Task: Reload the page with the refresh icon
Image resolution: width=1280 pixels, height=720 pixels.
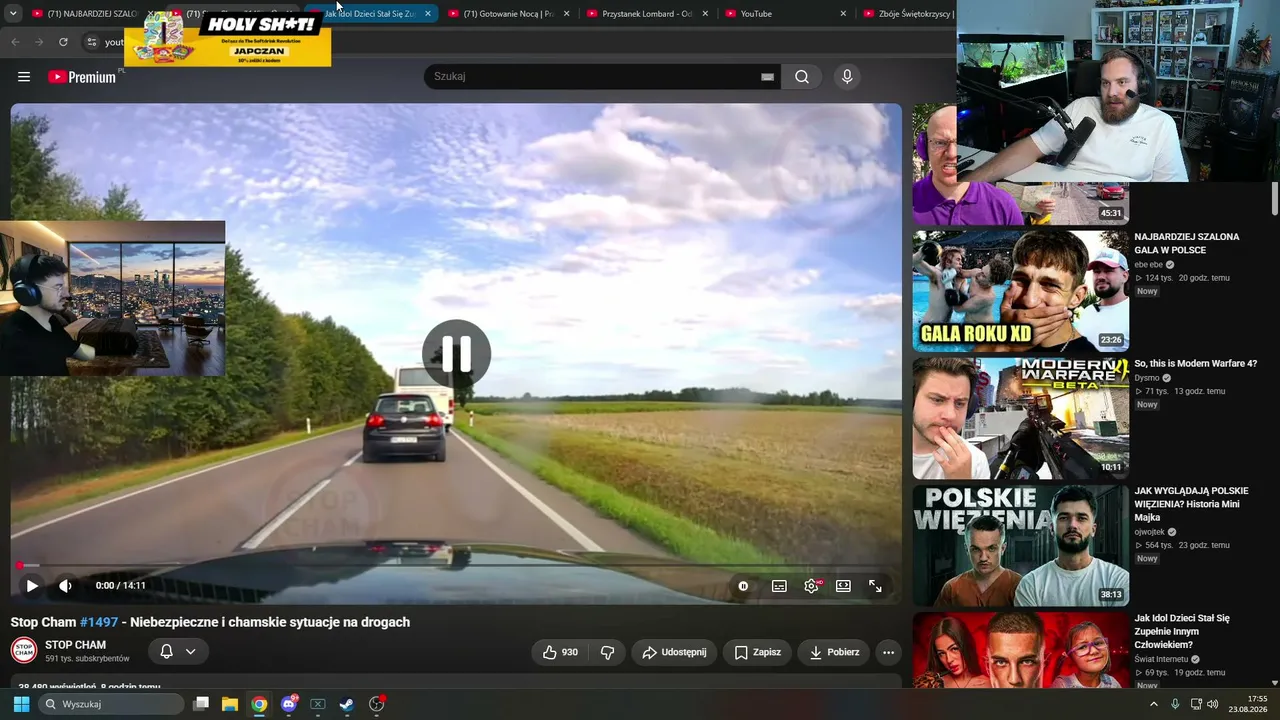Action: [63, 42]
